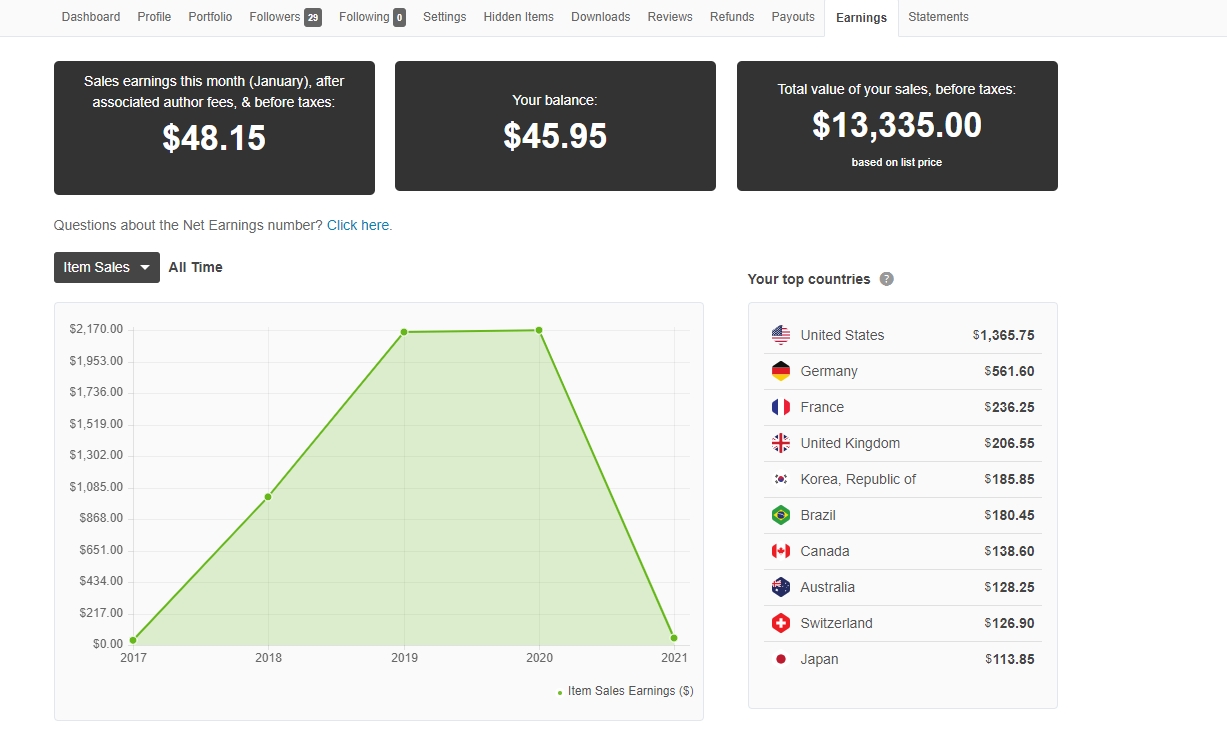Viewport: 1227px width, 735px height.
Task: Open the Item Sales dropdown
Action: (106, 267)
